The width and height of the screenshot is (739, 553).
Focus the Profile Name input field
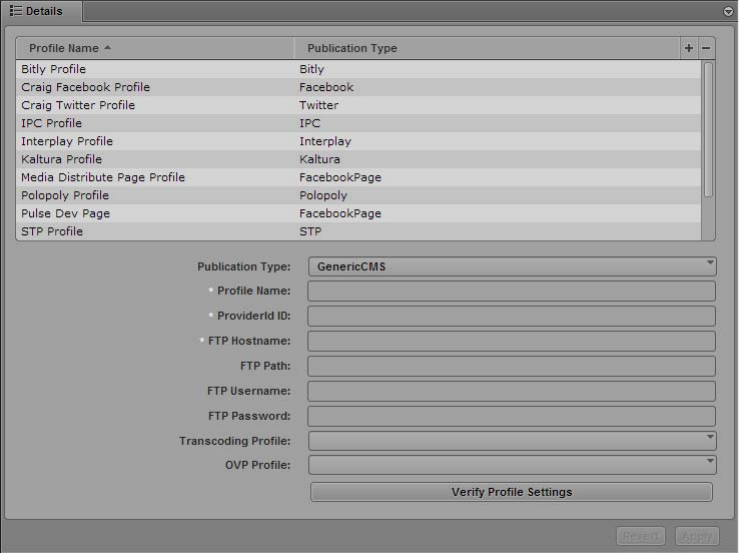point(511,291)
